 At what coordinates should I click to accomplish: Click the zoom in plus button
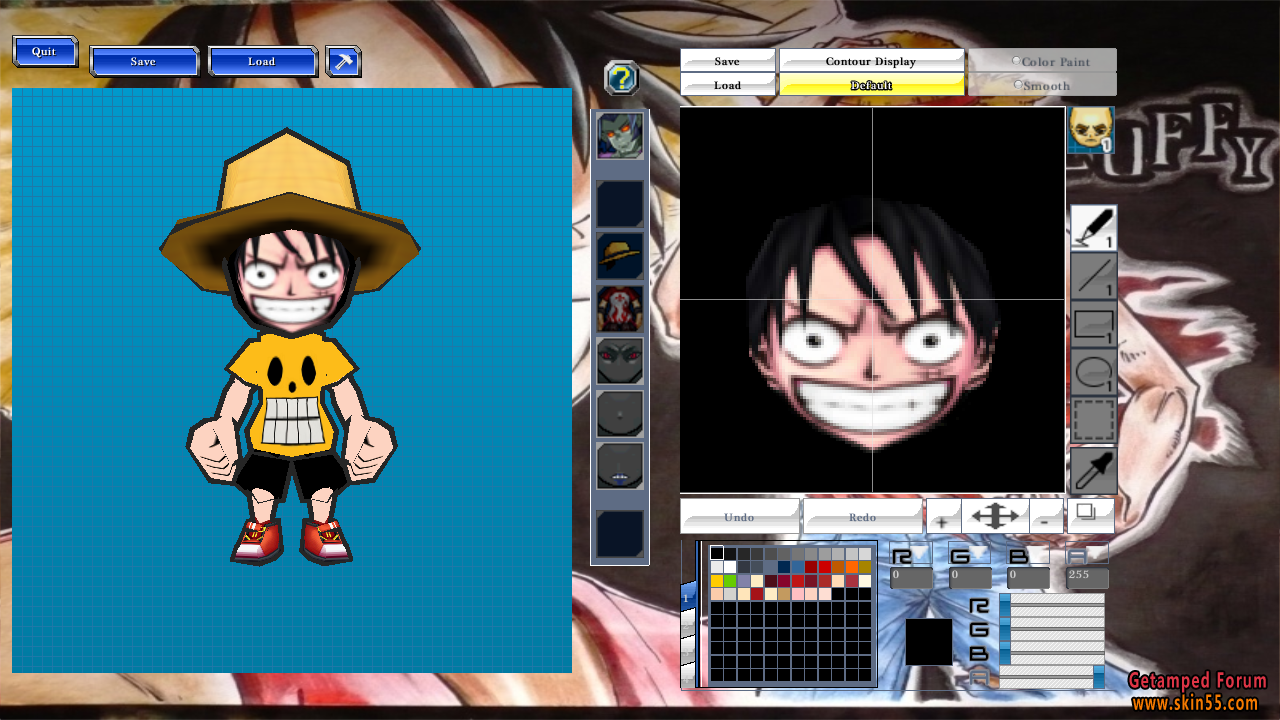(942, 517)
